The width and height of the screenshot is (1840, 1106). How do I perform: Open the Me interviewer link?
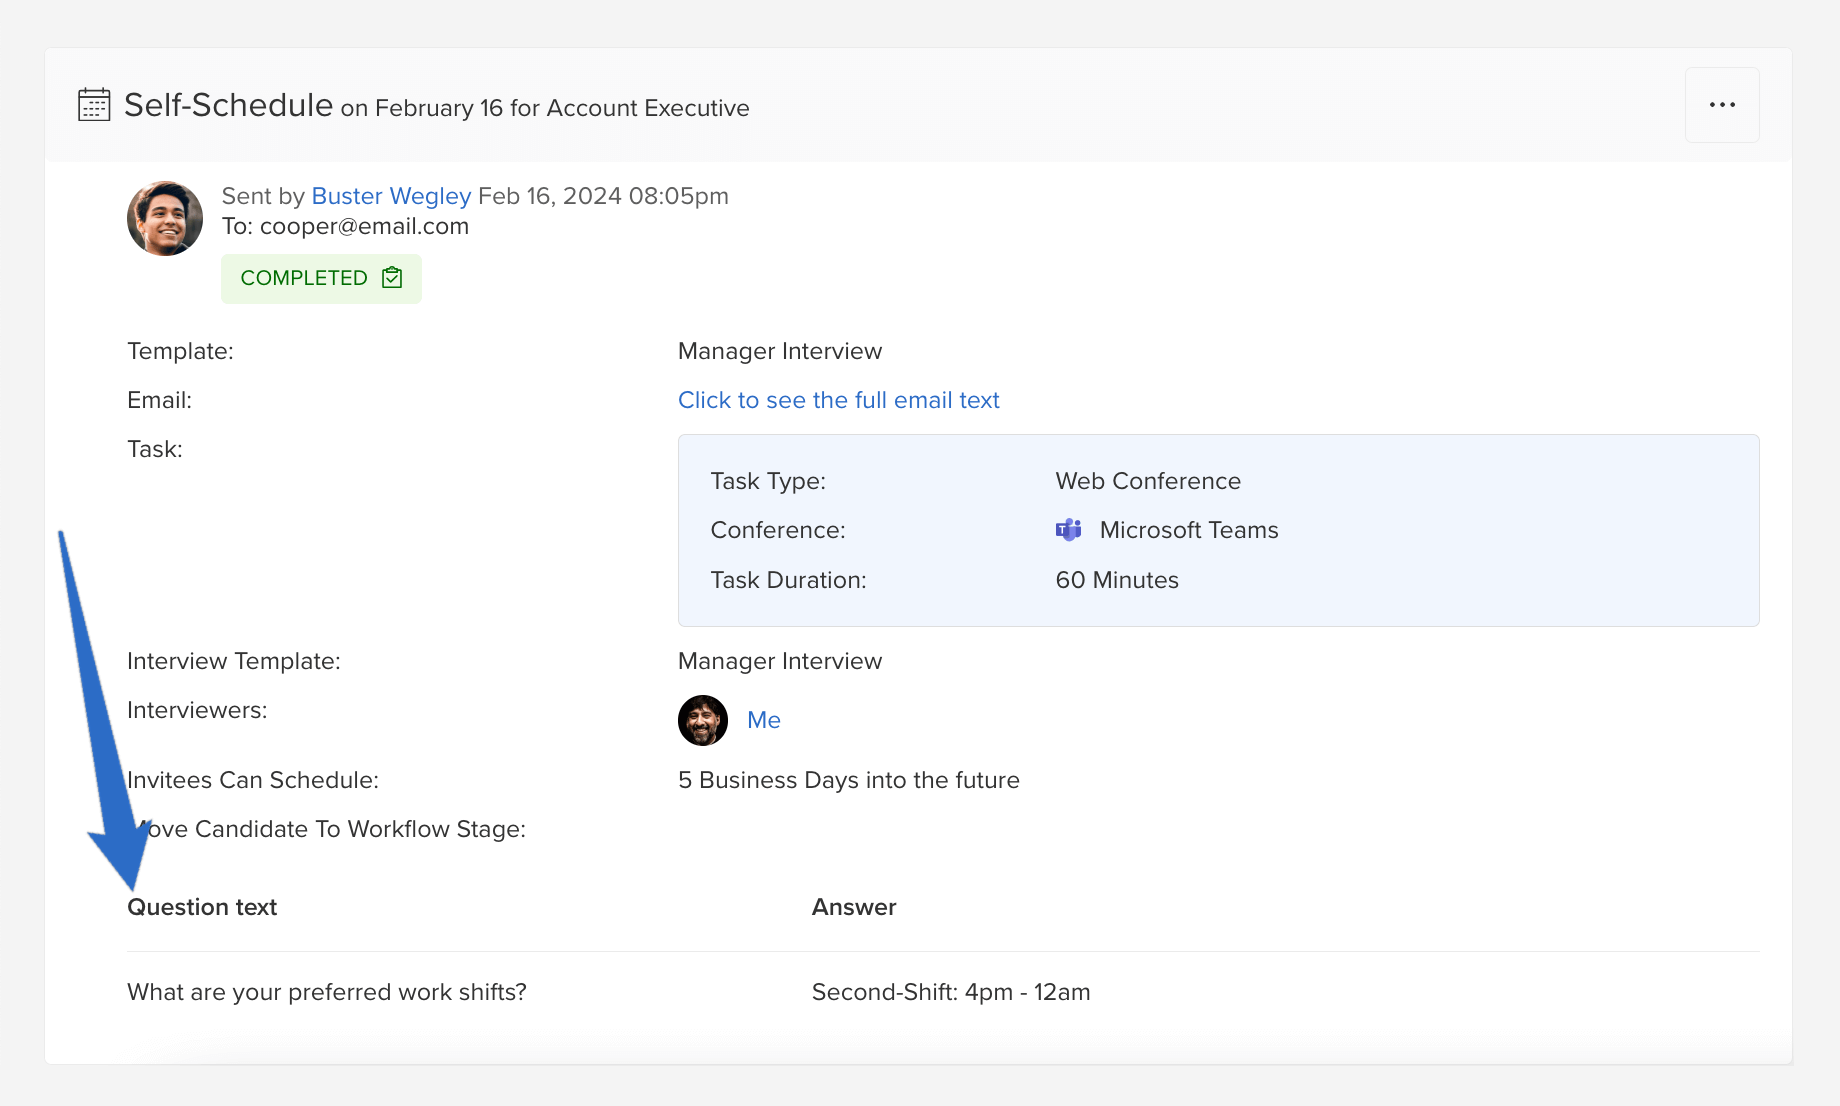(x=763, y=720)
